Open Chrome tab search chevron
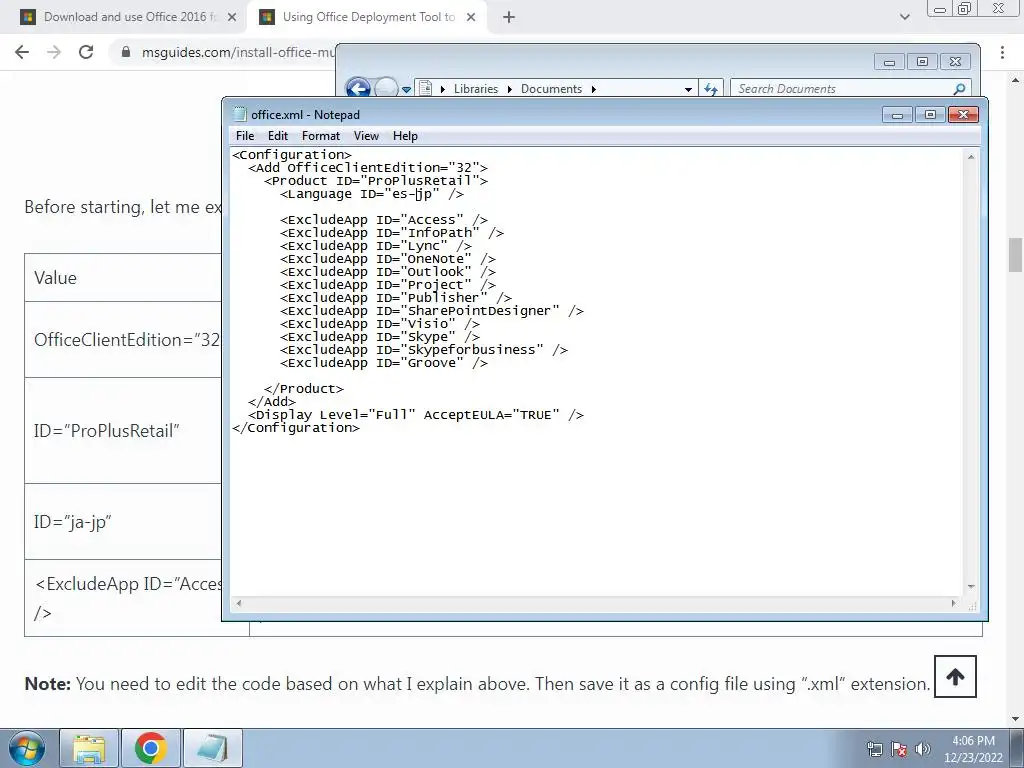The height and width of the screenshot is (768, 1024). click(x=904, y=18)
